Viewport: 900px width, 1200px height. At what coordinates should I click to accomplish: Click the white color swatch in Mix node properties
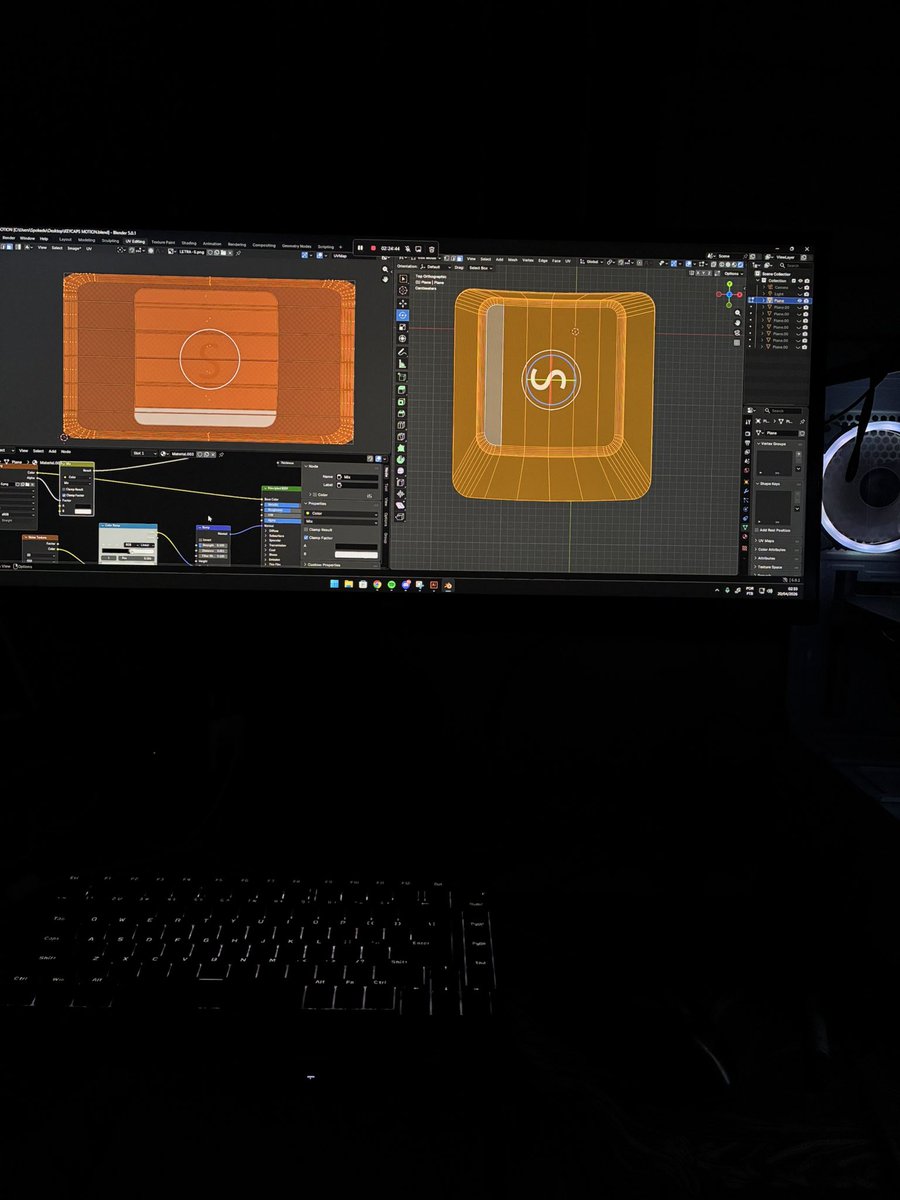356,555
